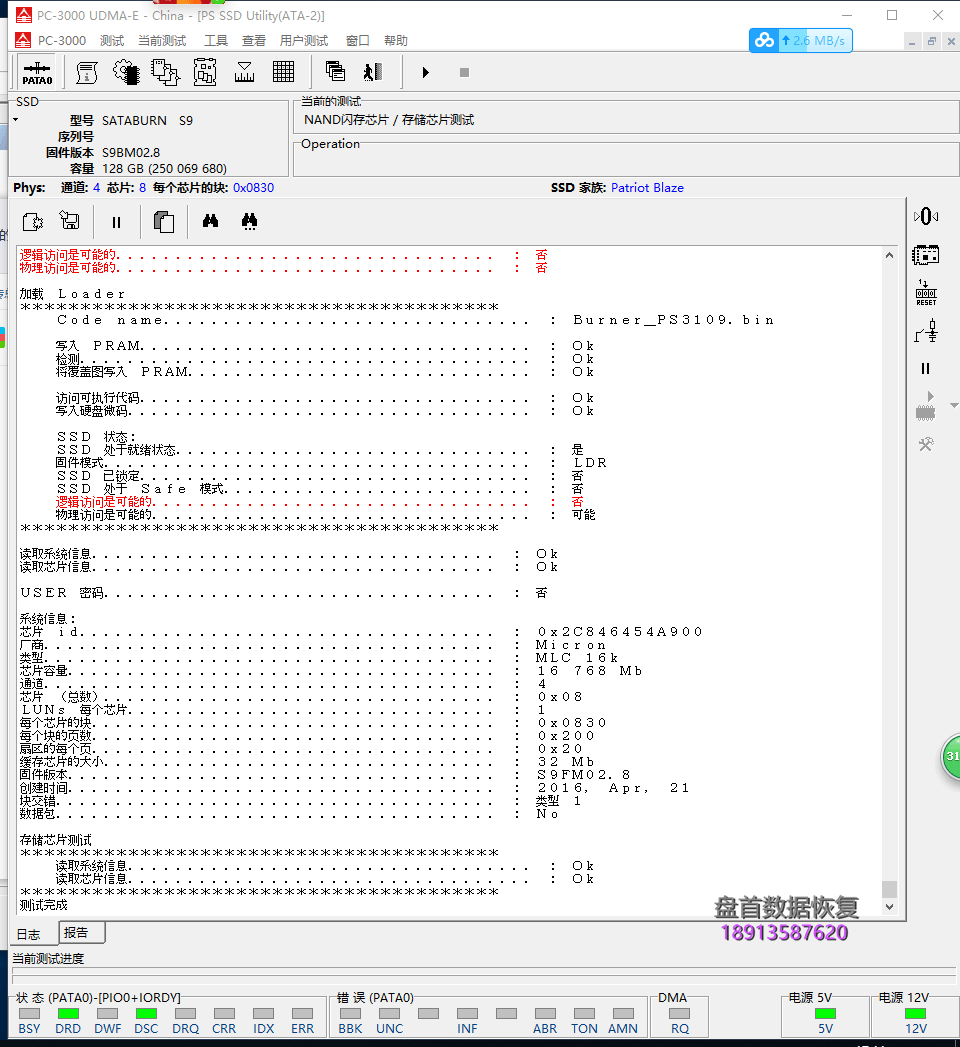Click the green round badge at right edge
The width and height of the screenshot is (960, 1047).
point(951,757)
